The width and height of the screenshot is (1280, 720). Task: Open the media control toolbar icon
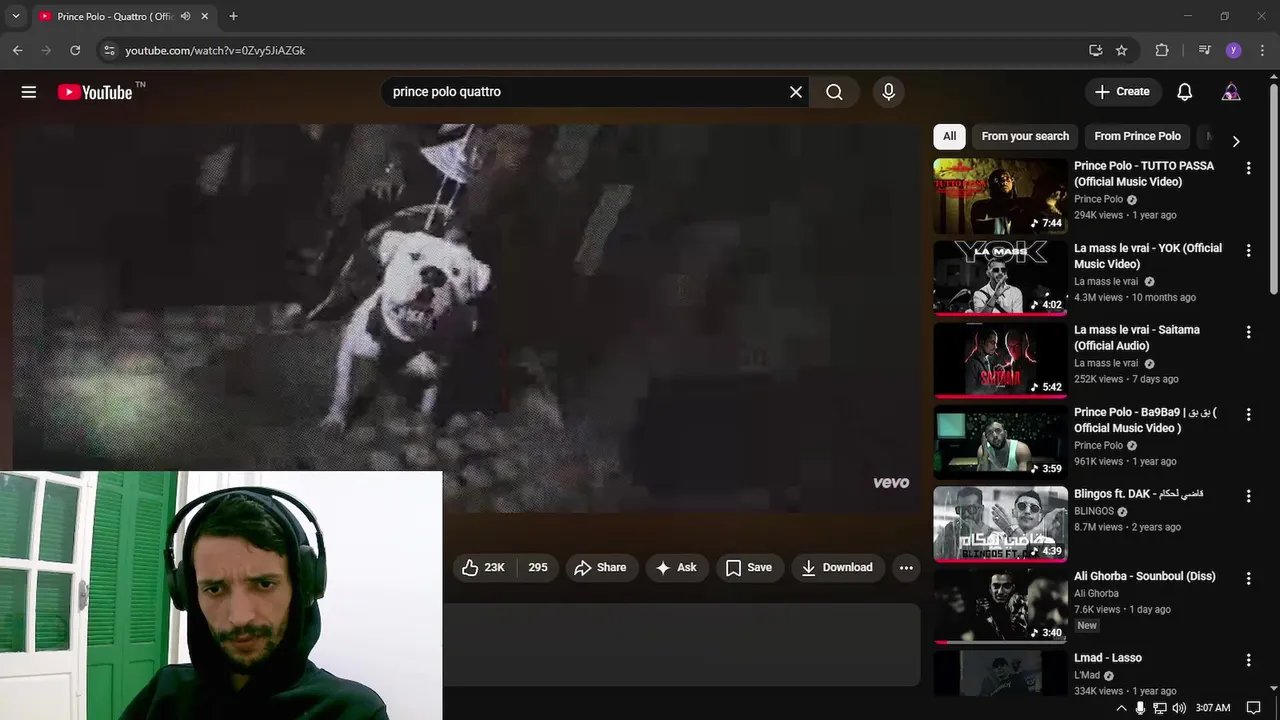coord(1205,50)
